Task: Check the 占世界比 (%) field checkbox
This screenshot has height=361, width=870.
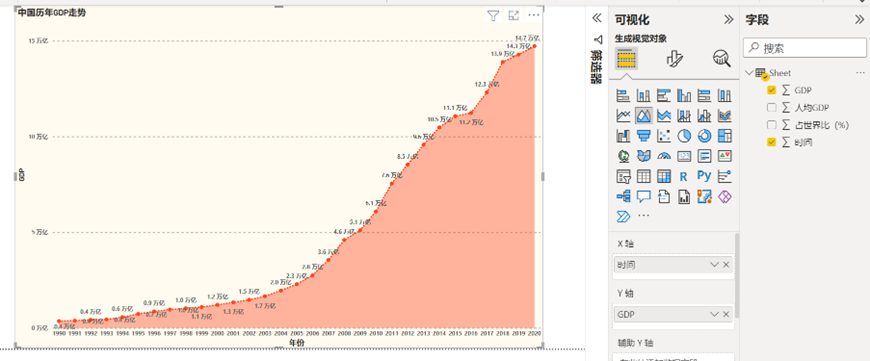Action: [x=771, y=125]
